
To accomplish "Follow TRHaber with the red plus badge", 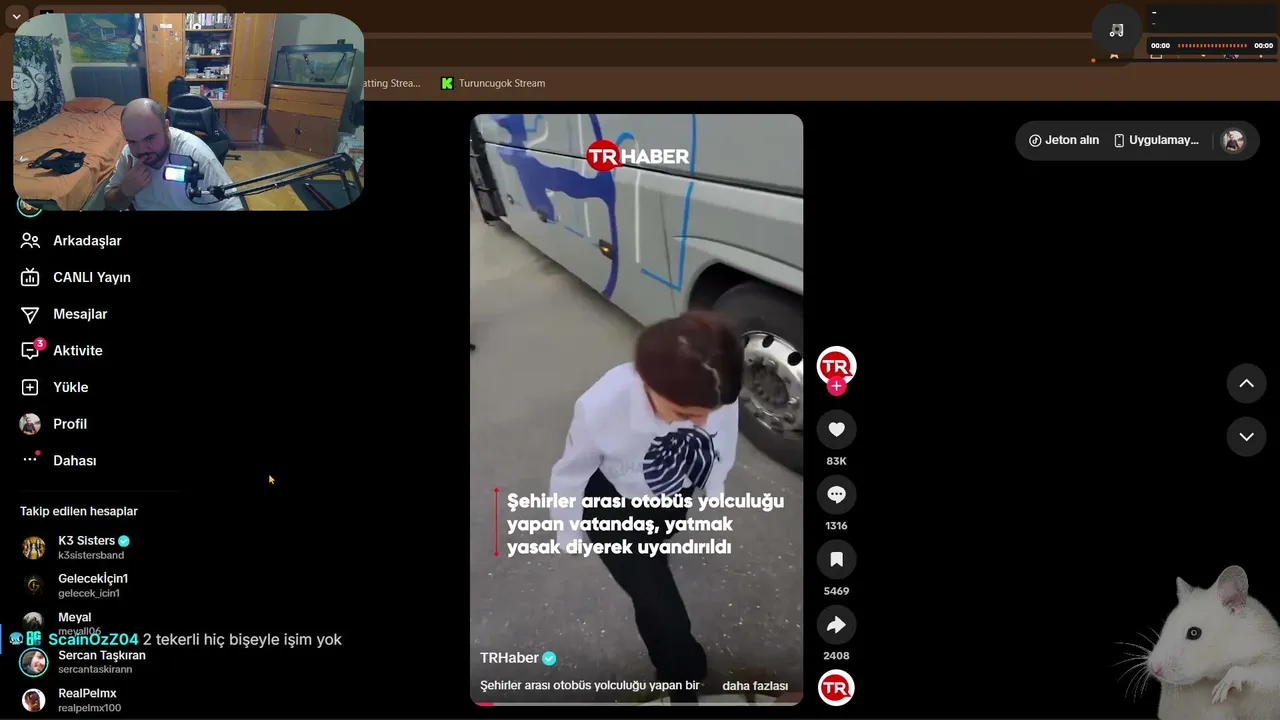I will coord(836,387).
